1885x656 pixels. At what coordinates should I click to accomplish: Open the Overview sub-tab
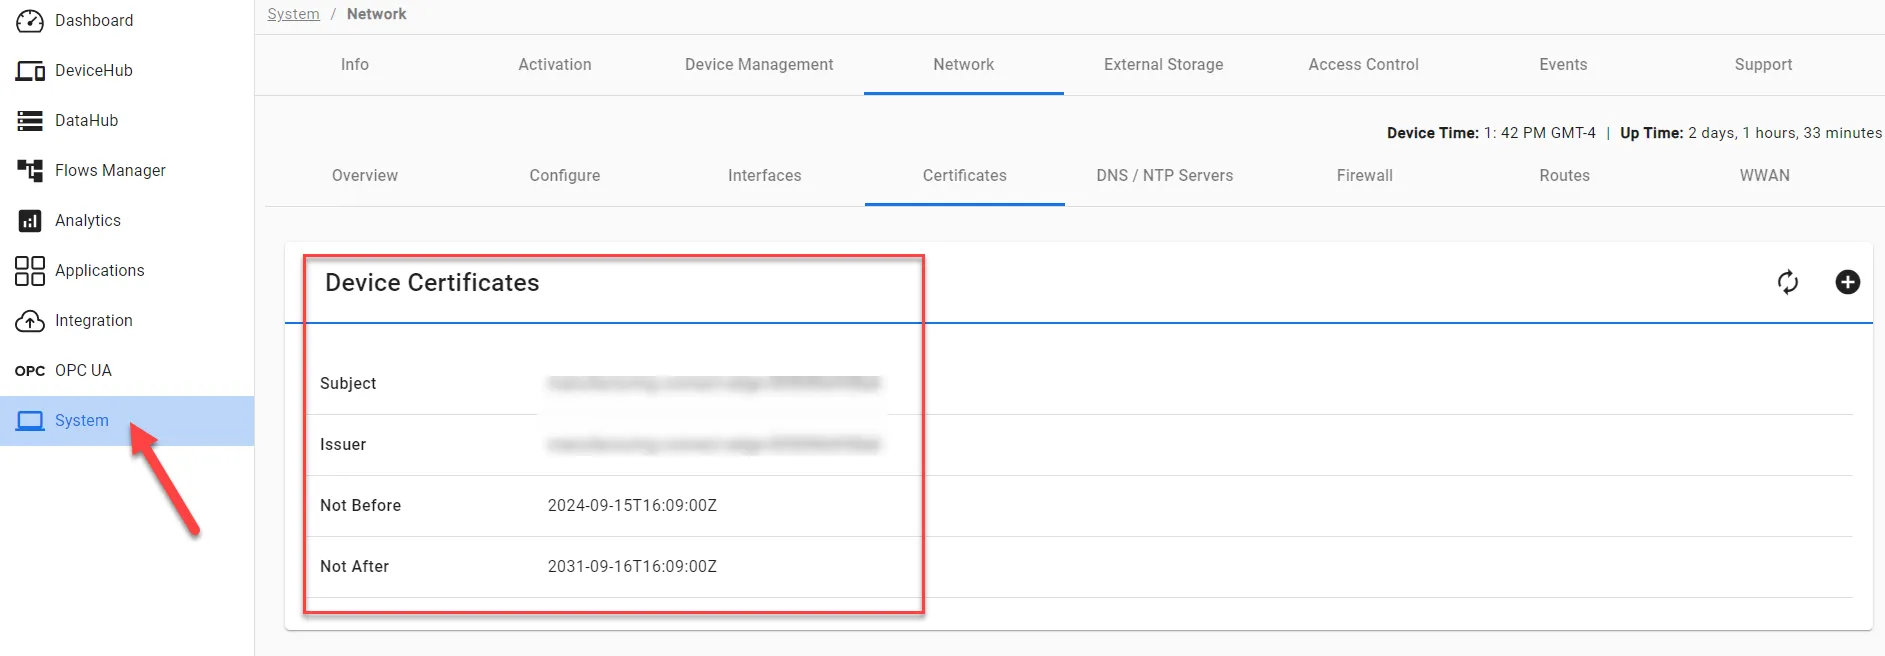click(x=365, y=175)
